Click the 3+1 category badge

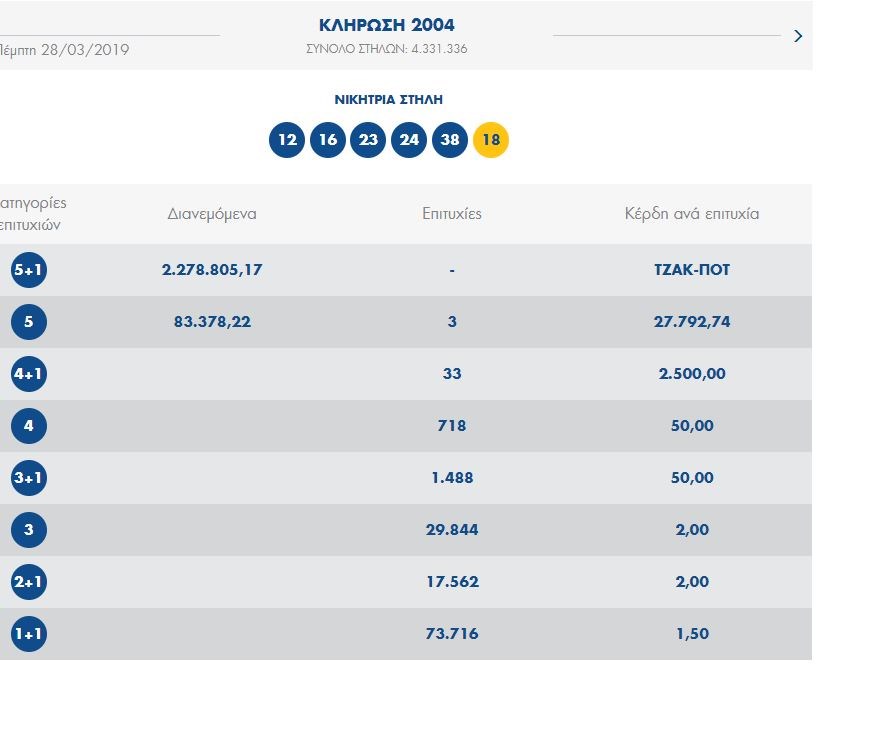pyautogui.click(x=28, y=478)
